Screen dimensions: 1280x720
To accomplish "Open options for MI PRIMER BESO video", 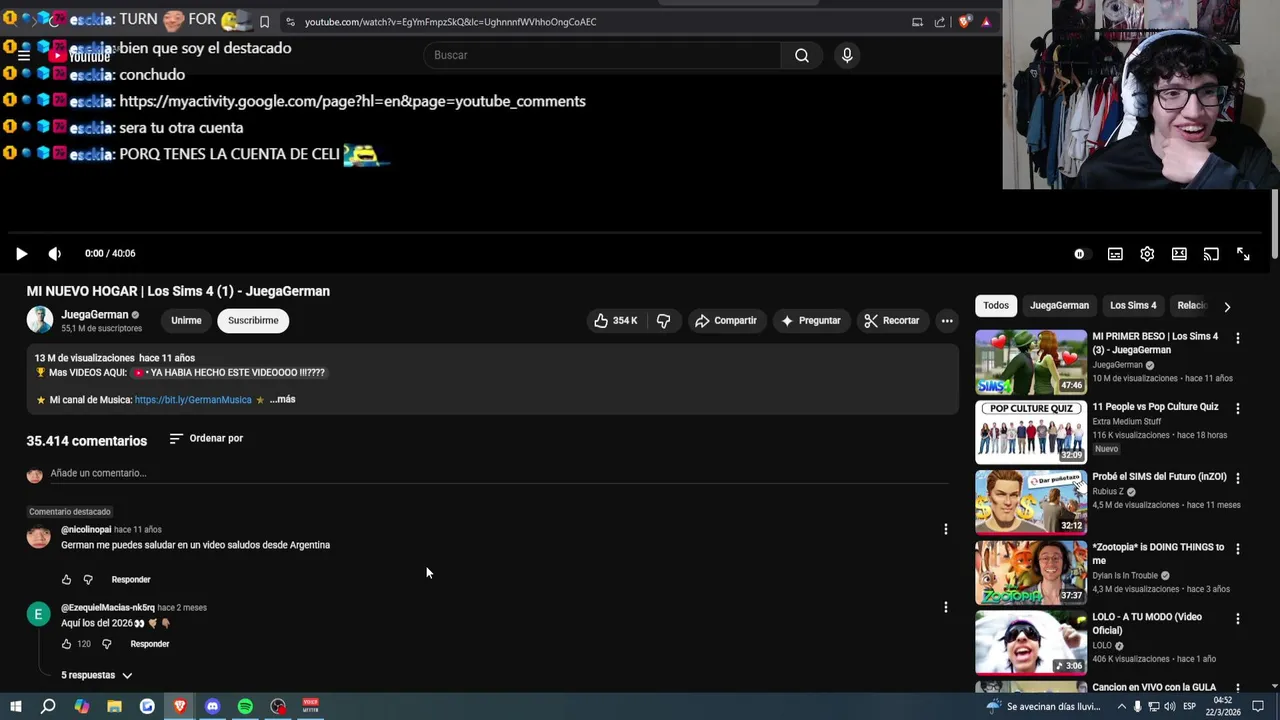I will (x=1238, y=339).
